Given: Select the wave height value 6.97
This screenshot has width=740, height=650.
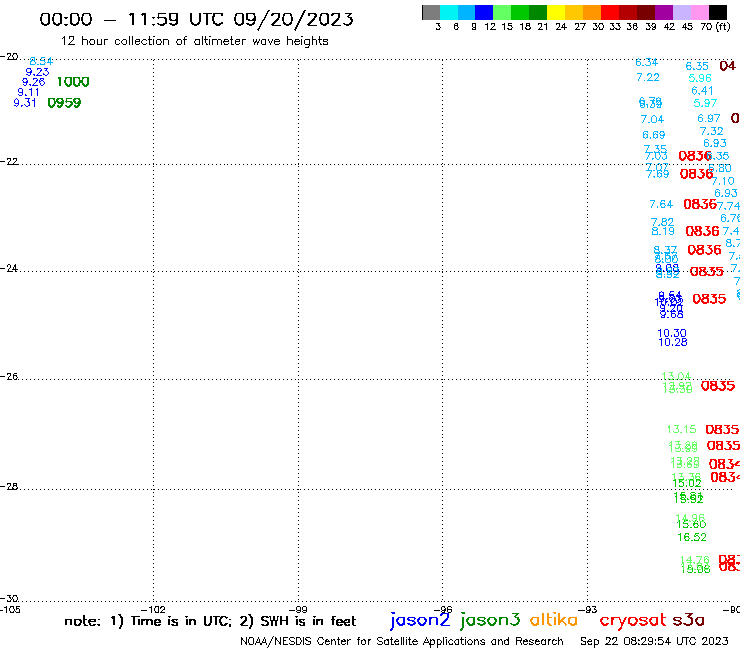Looking at the screenshot, I should (x=709, y=118).
